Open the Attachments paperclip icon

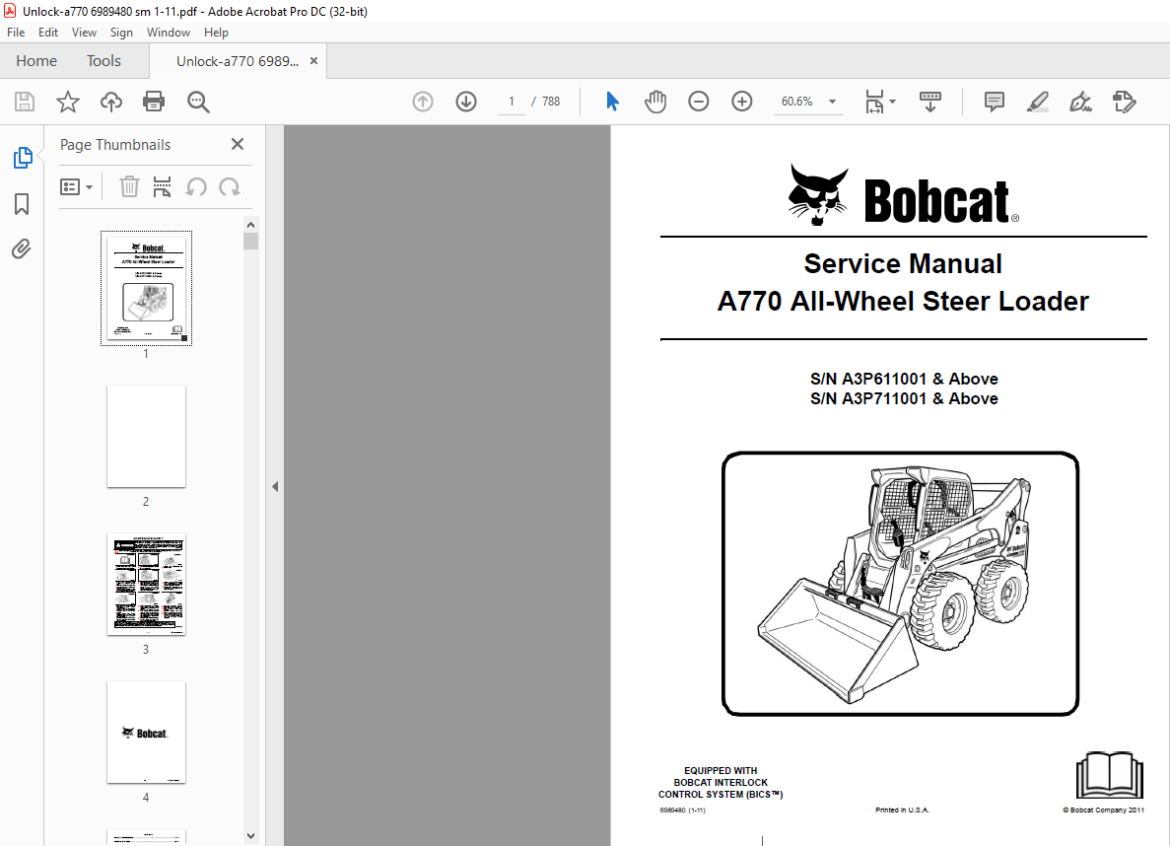pyautogui.click(x=22, y=248)
